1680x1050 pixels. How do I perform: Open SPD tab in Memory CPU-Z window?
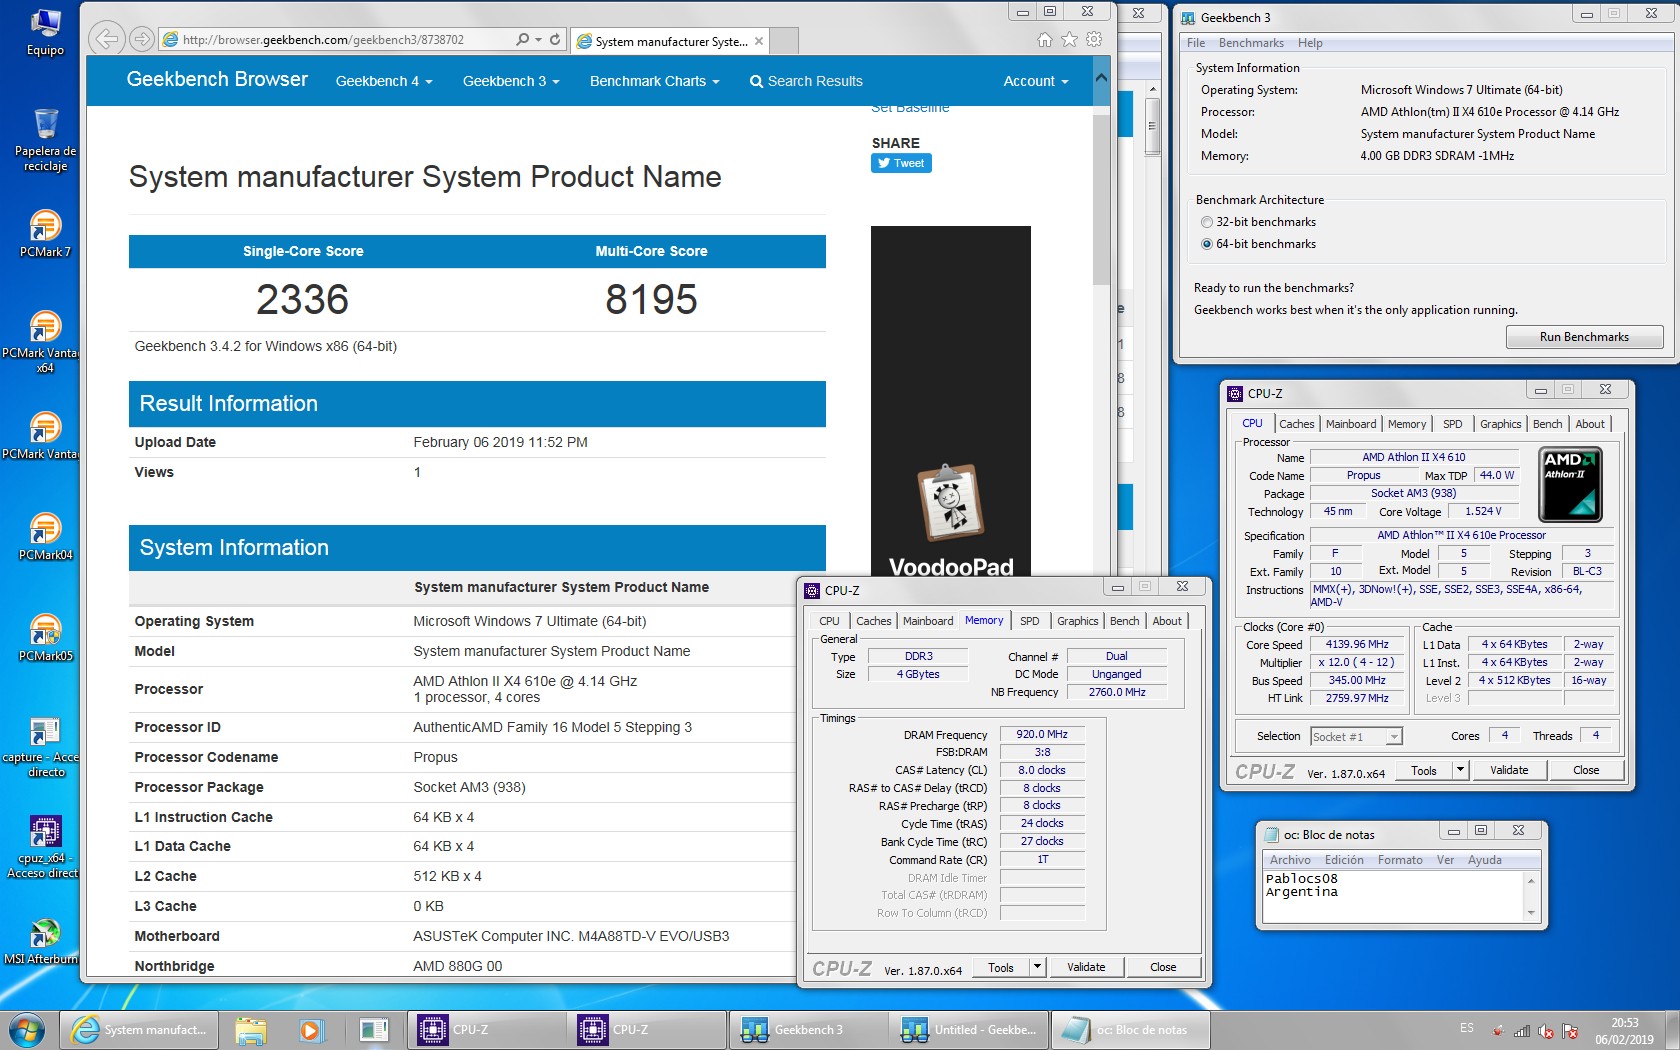(x=1029, y=621)
